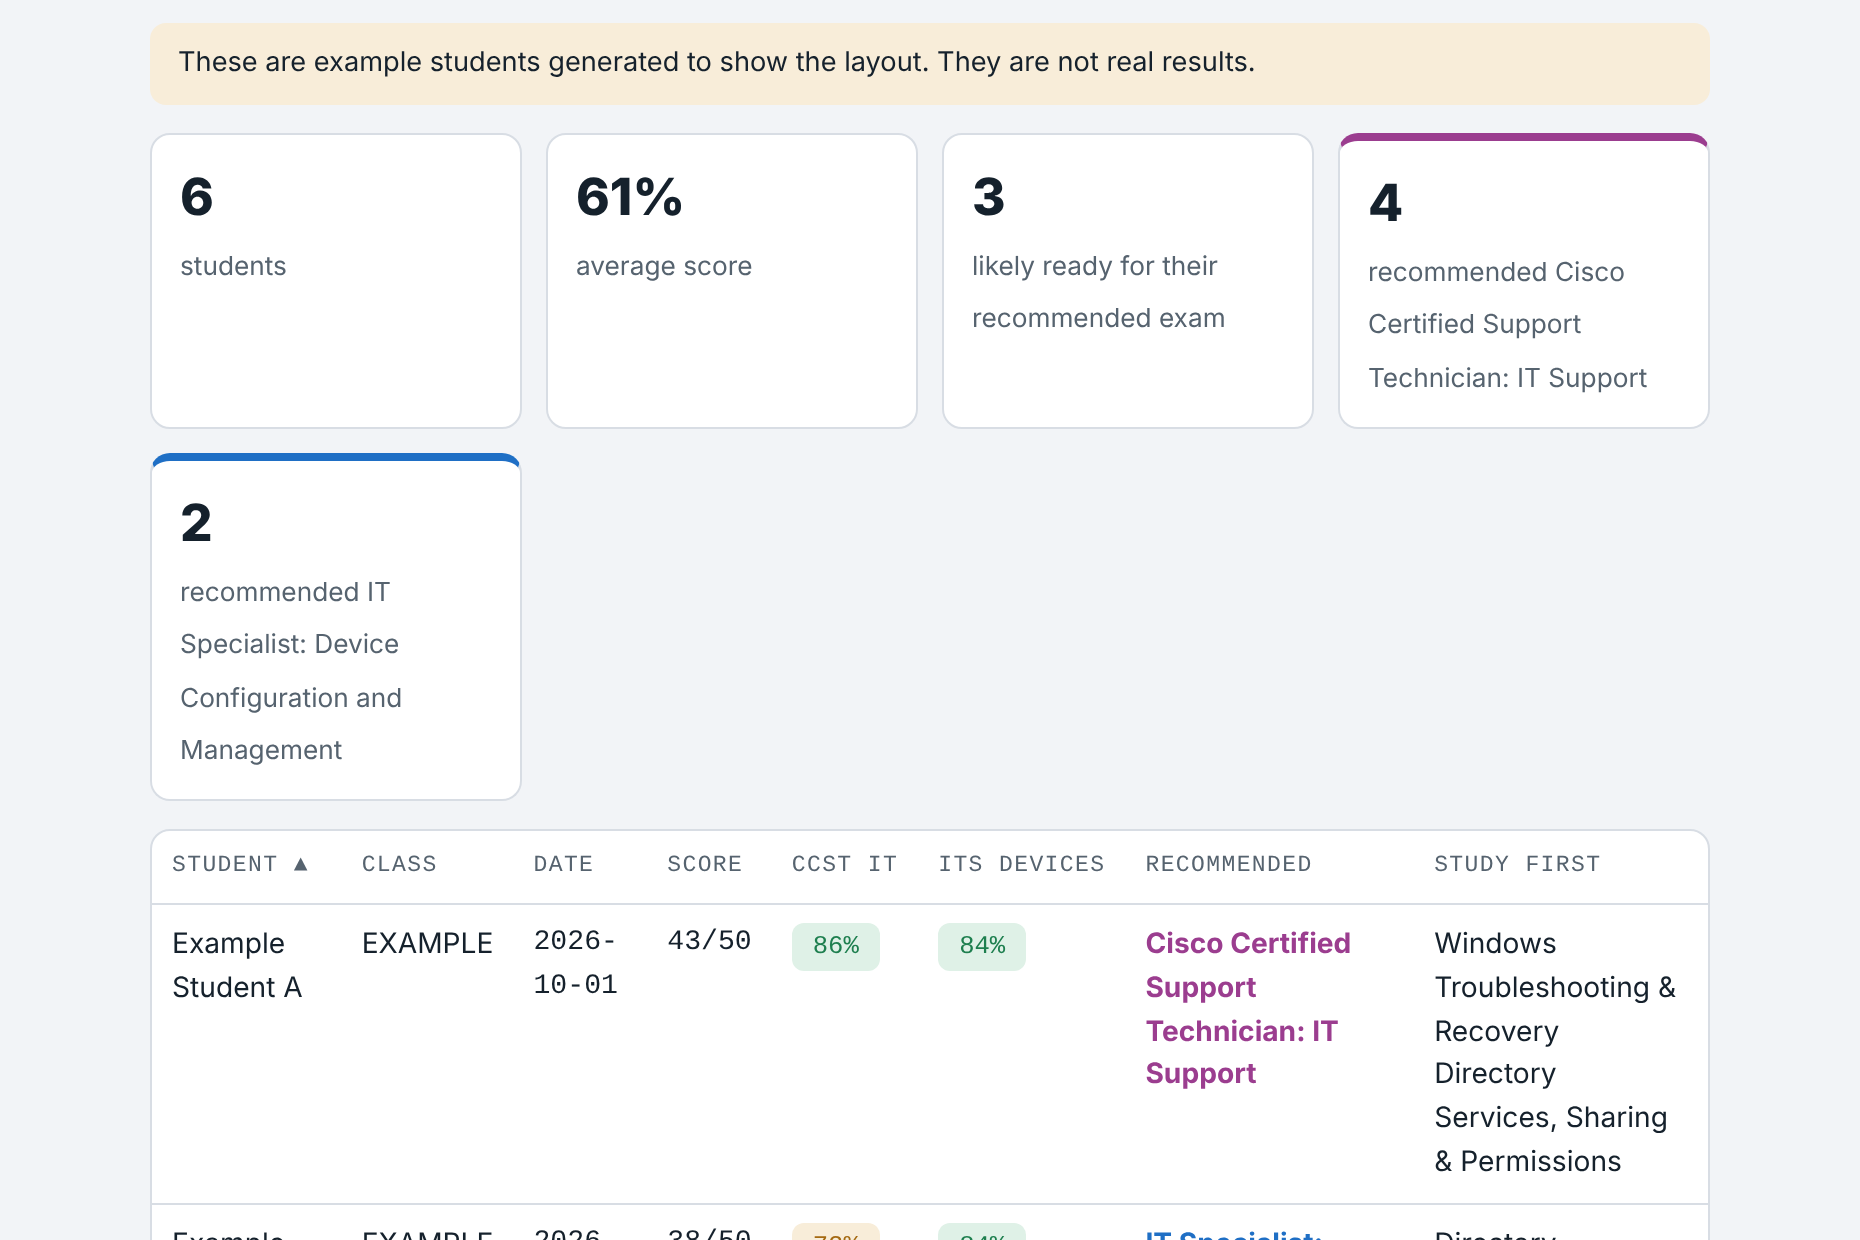Click the Example Student A name cell
This screenshot has width=1860, height=1240.
tap(237, 965)
